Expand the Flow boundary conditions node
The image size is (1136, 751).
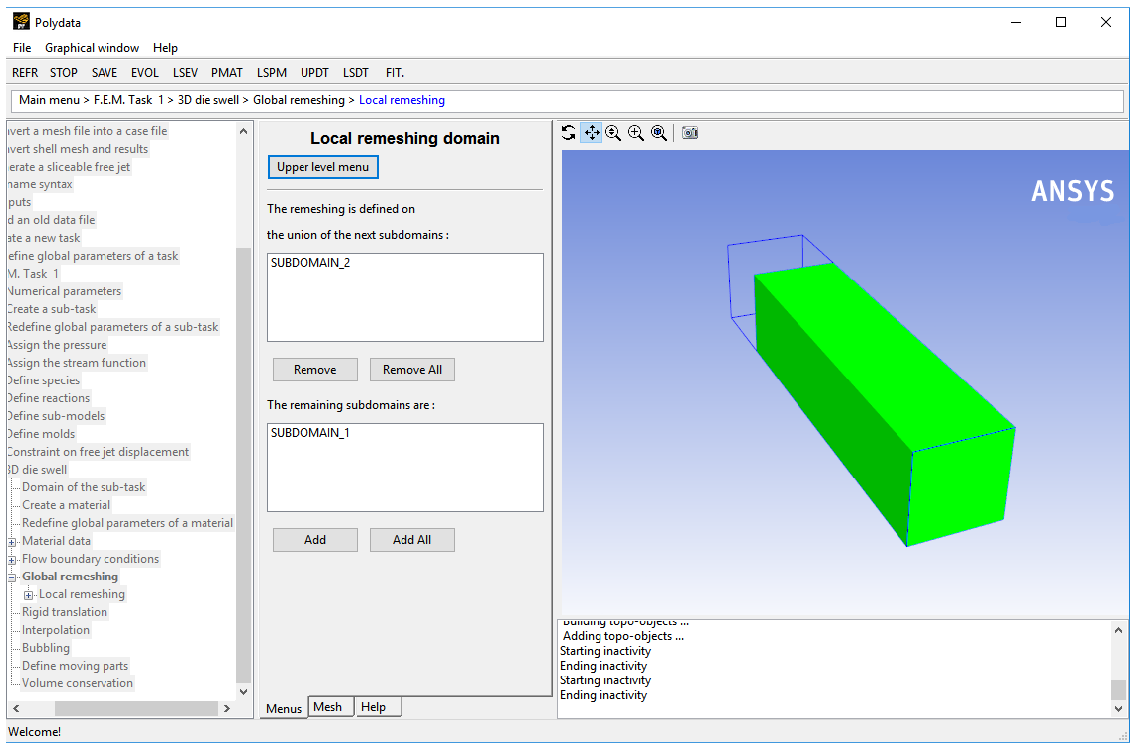[x=12, y=559]
